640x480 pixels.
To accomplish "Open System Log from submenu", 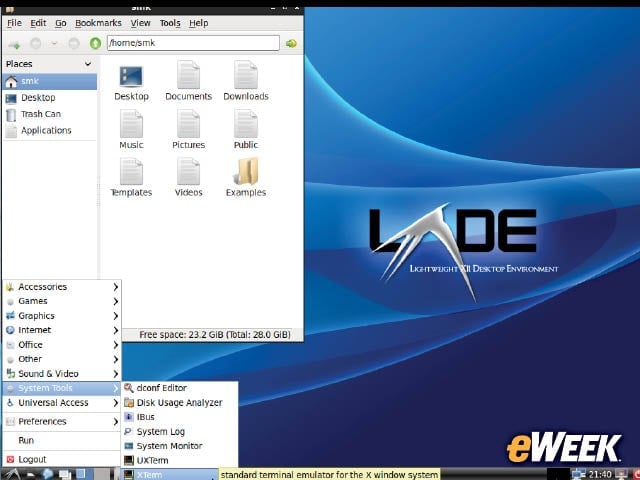I will (180, 432).
